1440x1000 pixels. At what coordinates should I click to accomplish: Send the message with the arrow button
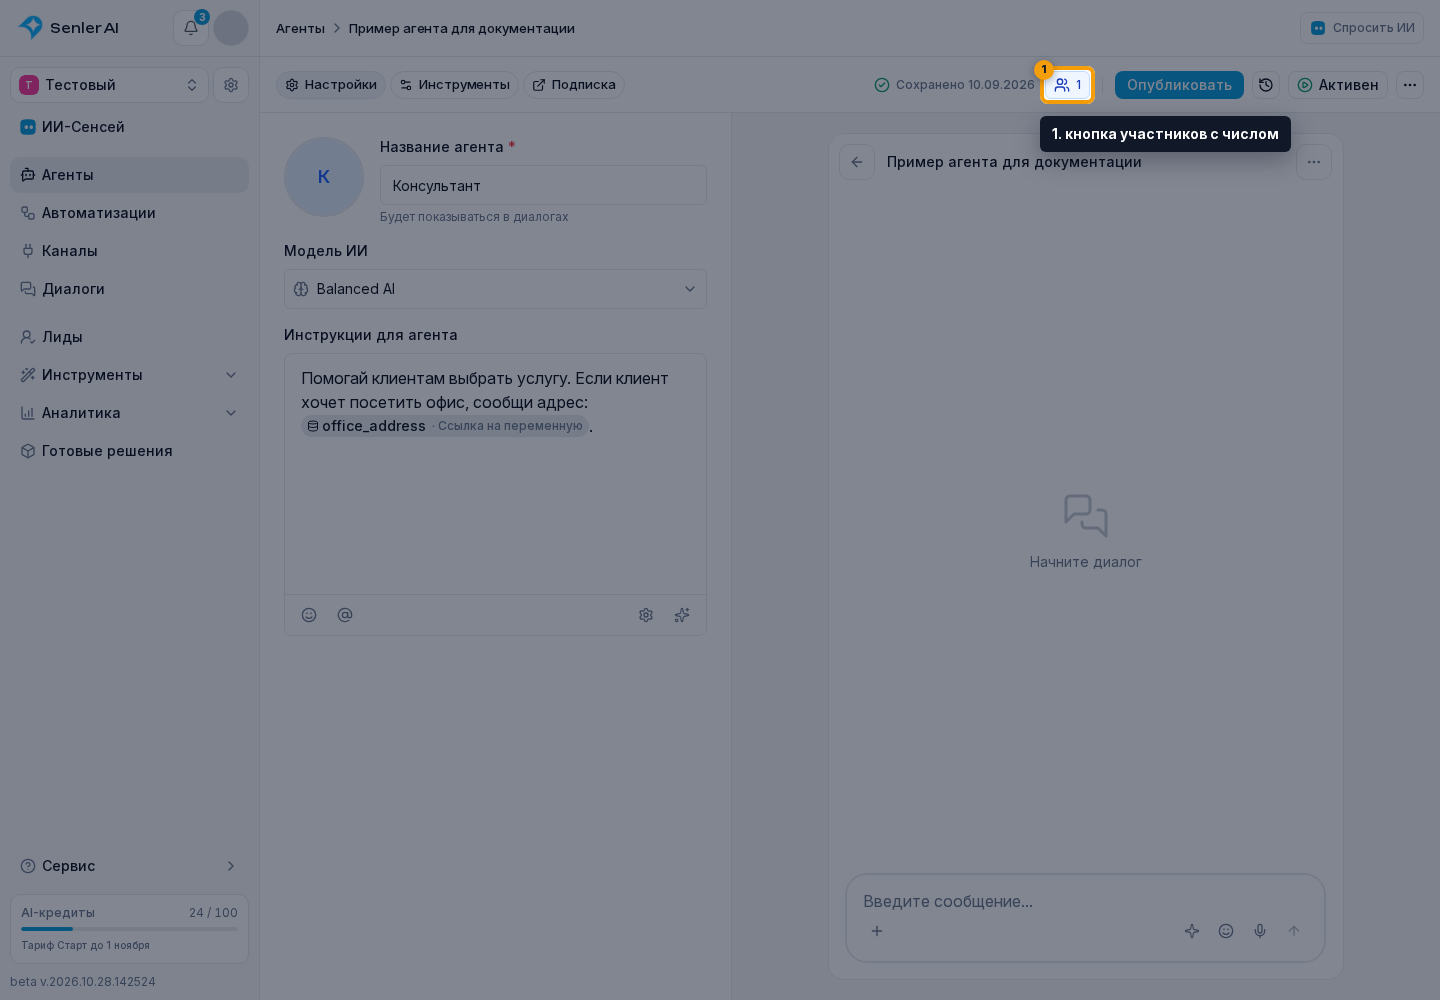1294,931
